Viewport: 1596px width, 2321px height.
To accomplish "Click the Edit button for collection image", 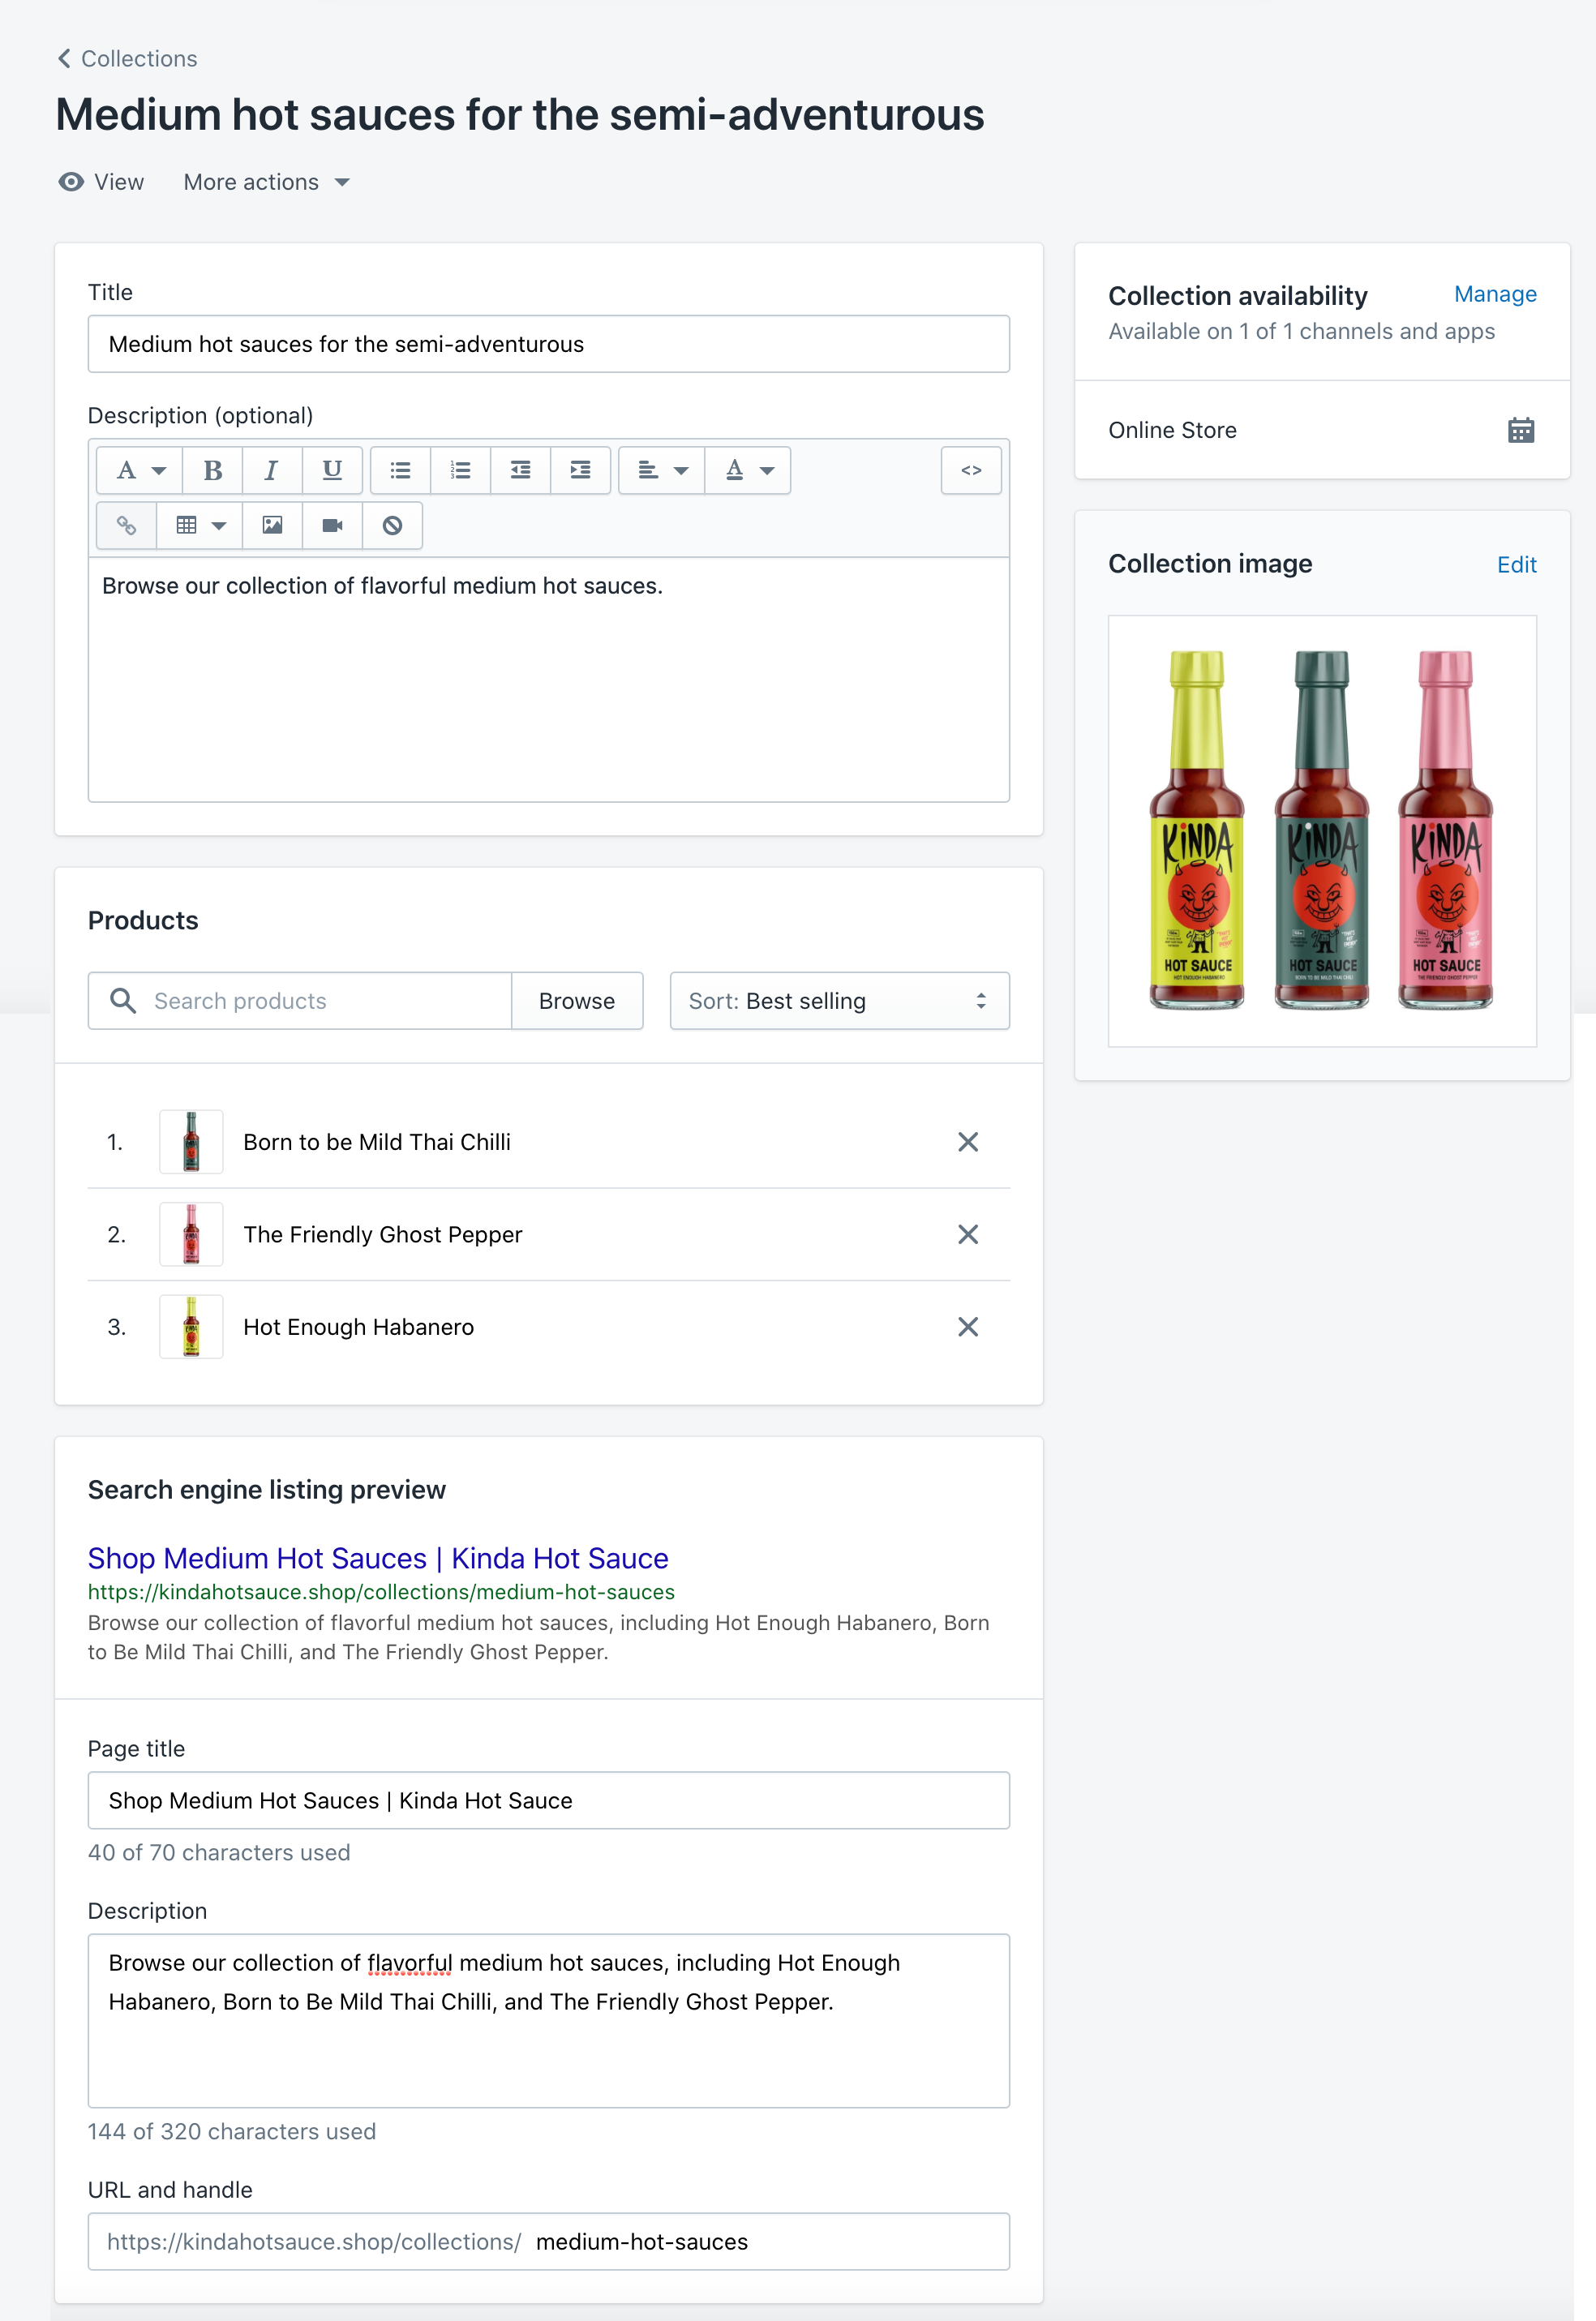I will [x=1515, y=564].
